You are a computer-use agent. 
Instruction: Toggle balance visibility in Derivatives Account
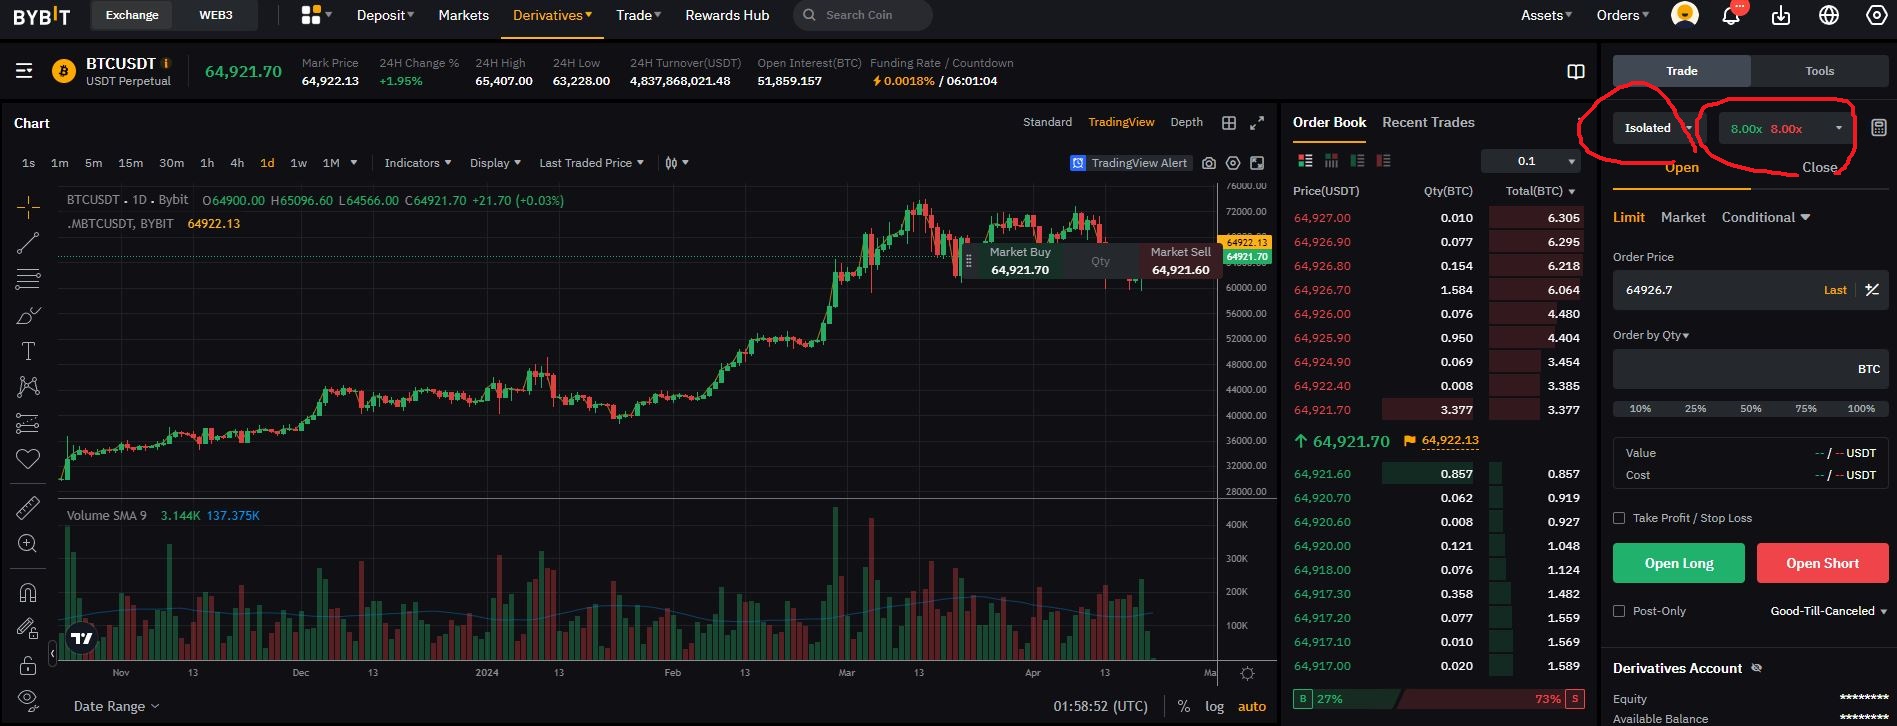[x=1757, y=668]
